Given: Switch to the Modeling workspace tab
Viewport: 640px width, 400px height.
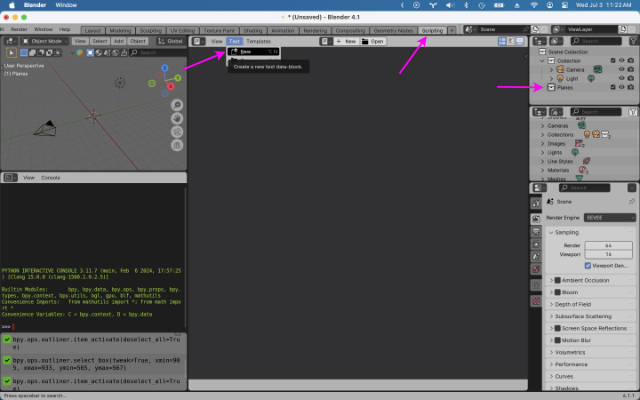Looking at the screenshot, I should pyautogui.click(x=120, y=31).
